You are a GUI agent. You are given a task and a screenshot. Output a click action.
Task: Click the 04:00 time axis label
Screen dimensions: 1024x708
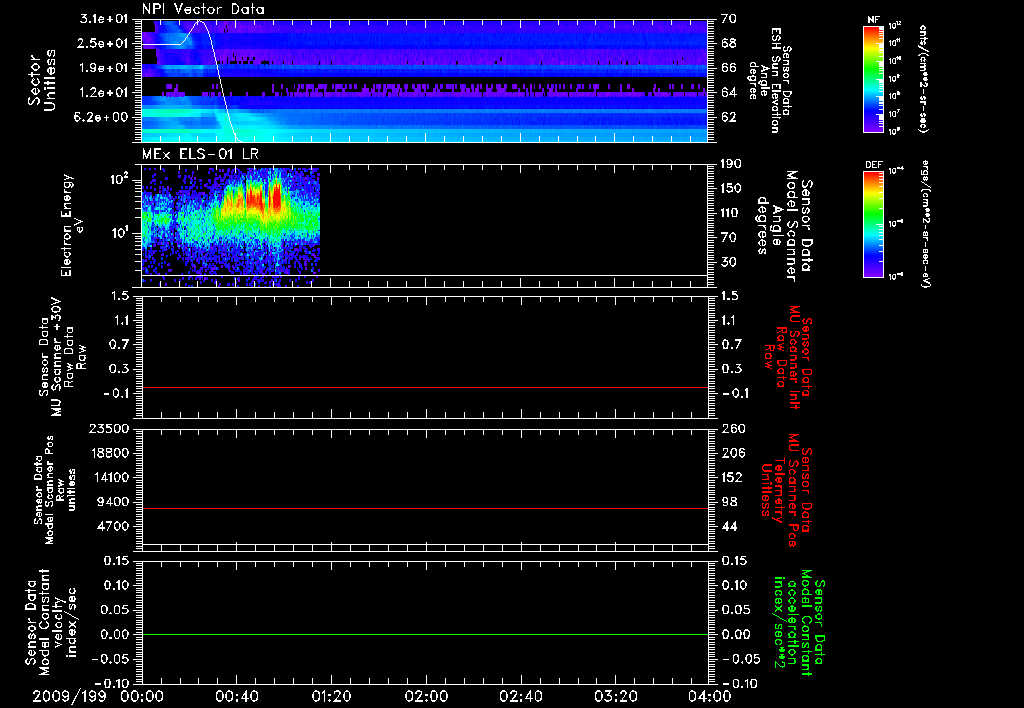pos(709,696)
